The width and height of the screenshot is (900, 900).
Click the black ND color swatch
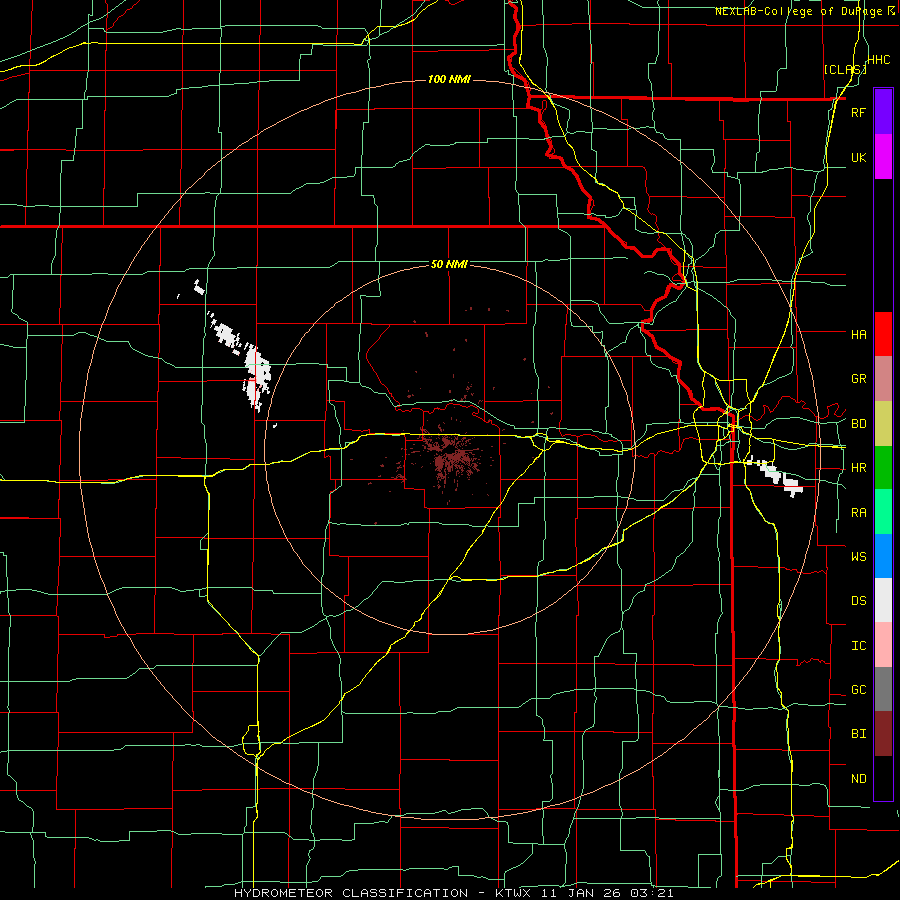click(883, 778)
